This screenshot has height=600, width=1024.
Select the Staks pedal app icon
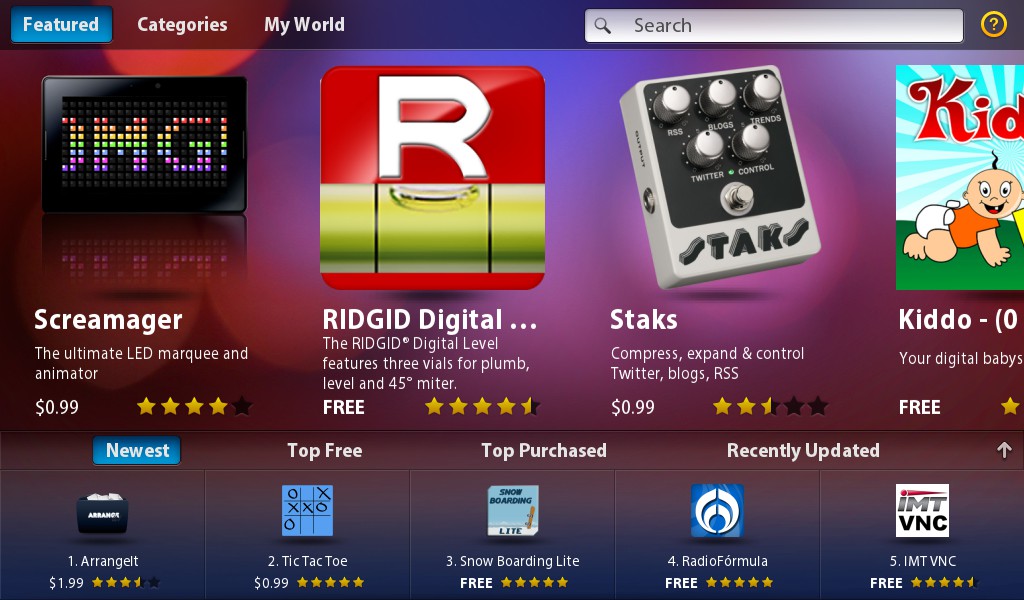click(720, 176)
